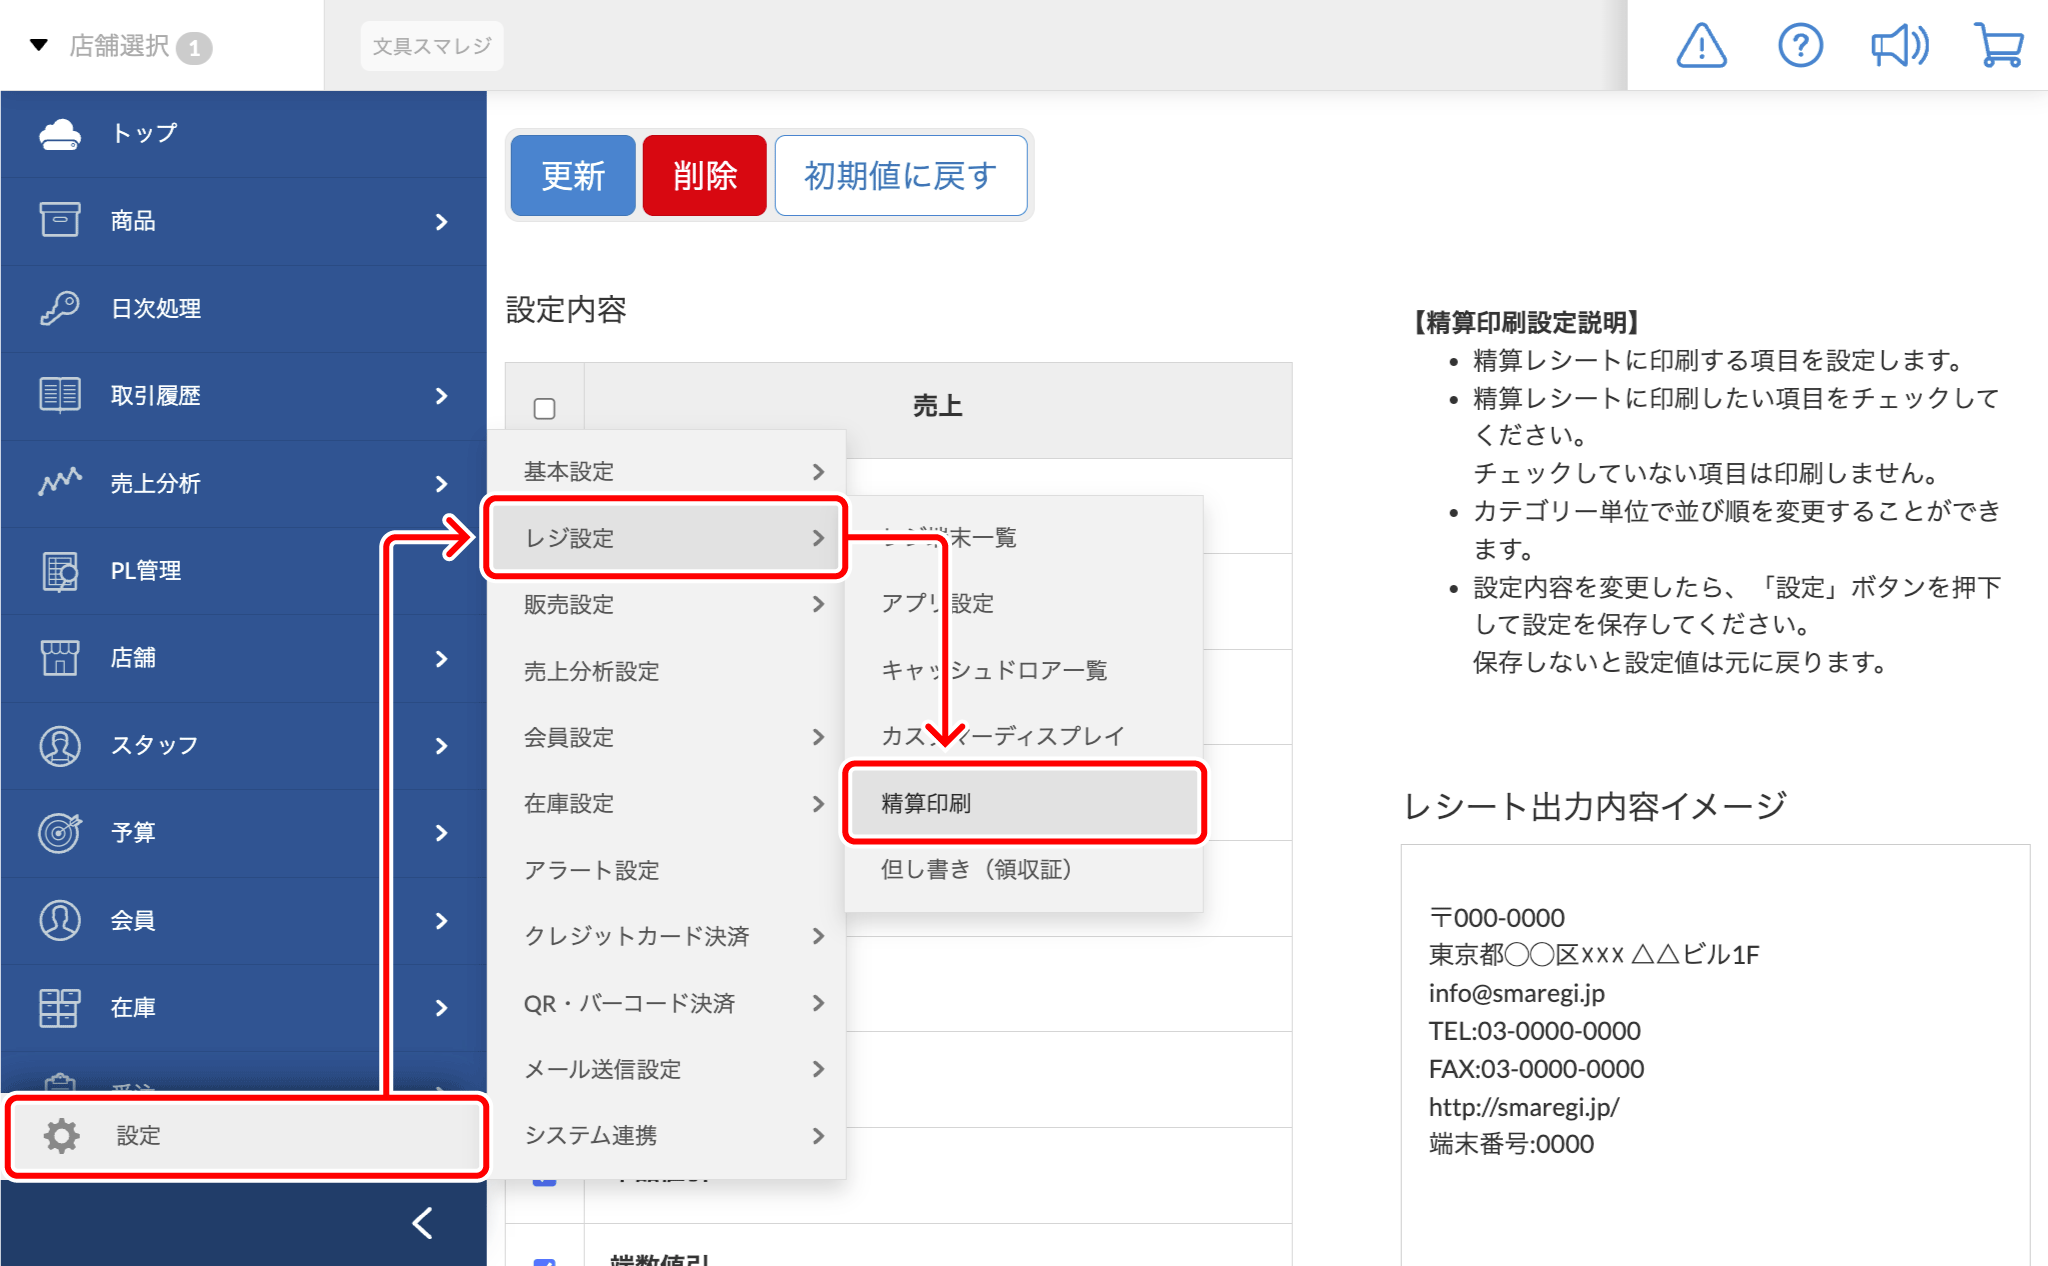The image size is (2048, 1266).
Task: Expand the 予算 sidebar chevron
Action: [442, 833]
